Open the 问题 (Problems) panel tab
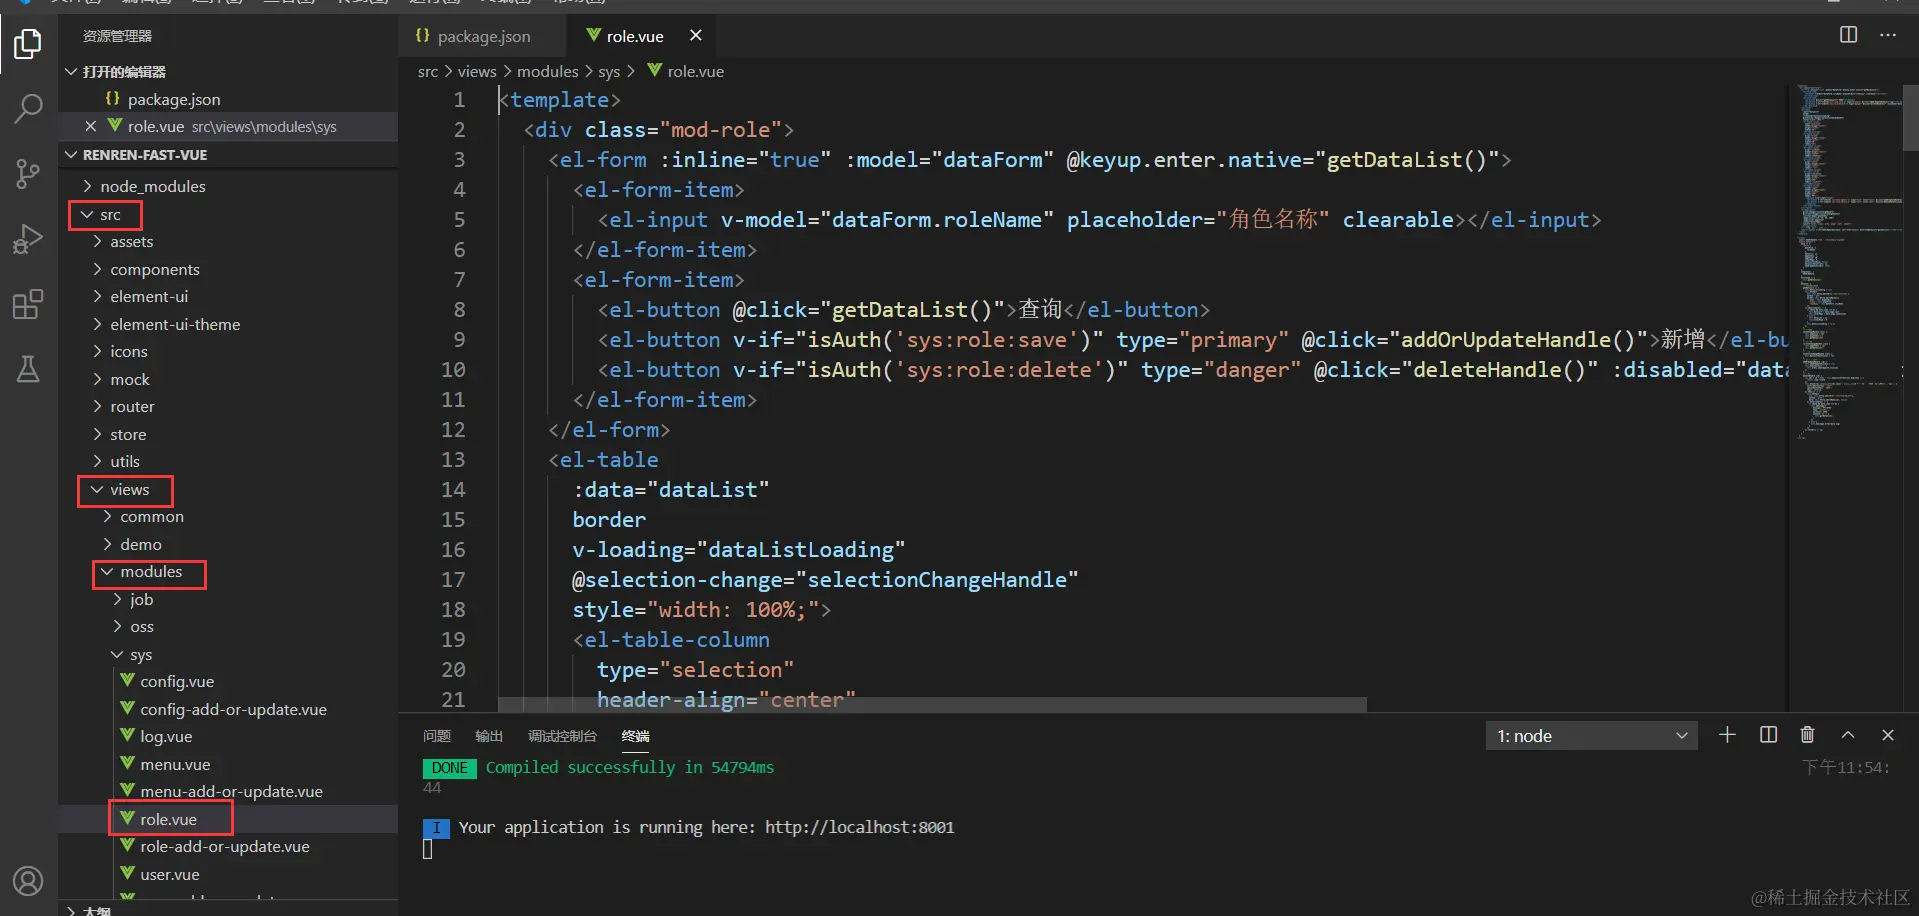This screenshot has width=1919, height=916. (x=437, y=736)
